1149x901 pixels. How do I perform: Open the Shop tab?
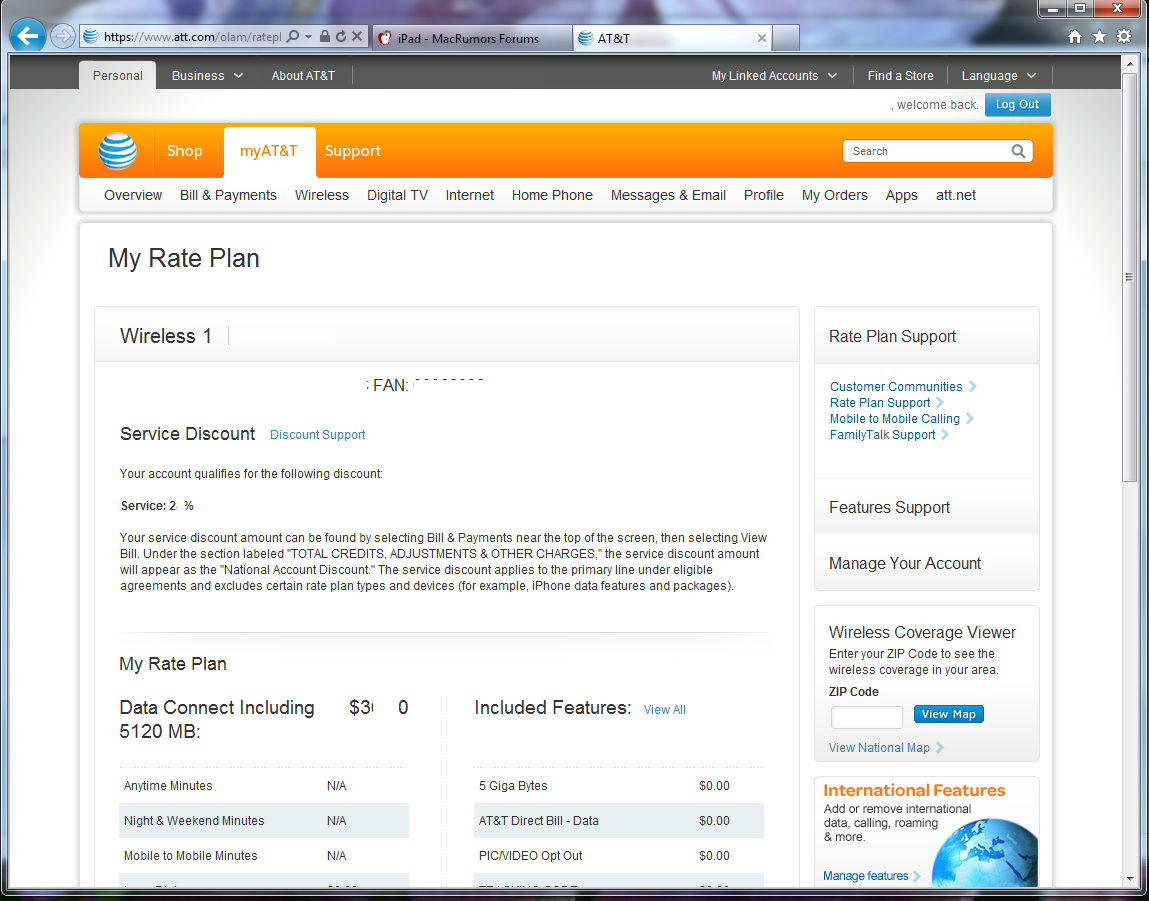[x=185, y=151]
